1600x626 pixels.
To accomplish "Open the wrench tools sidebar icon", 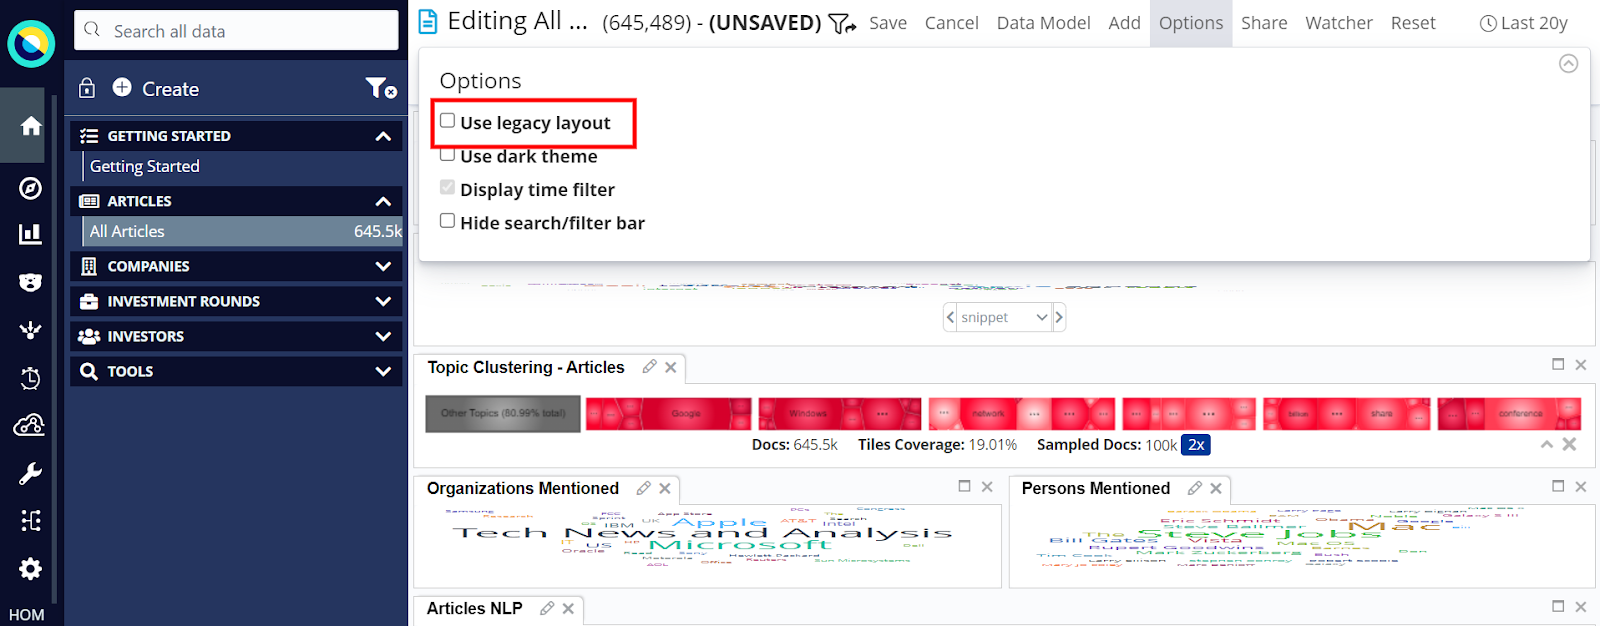I will tap(31, 473).
